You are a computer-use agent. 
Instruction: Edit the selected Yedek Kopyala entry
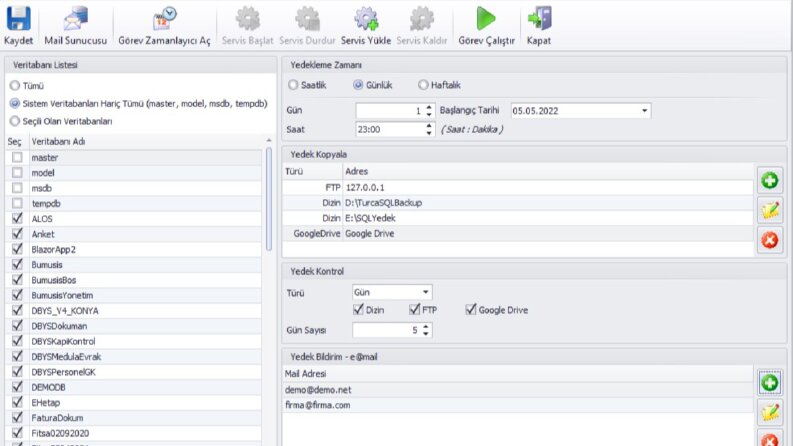pyautogui.click(x=770, y=210)
